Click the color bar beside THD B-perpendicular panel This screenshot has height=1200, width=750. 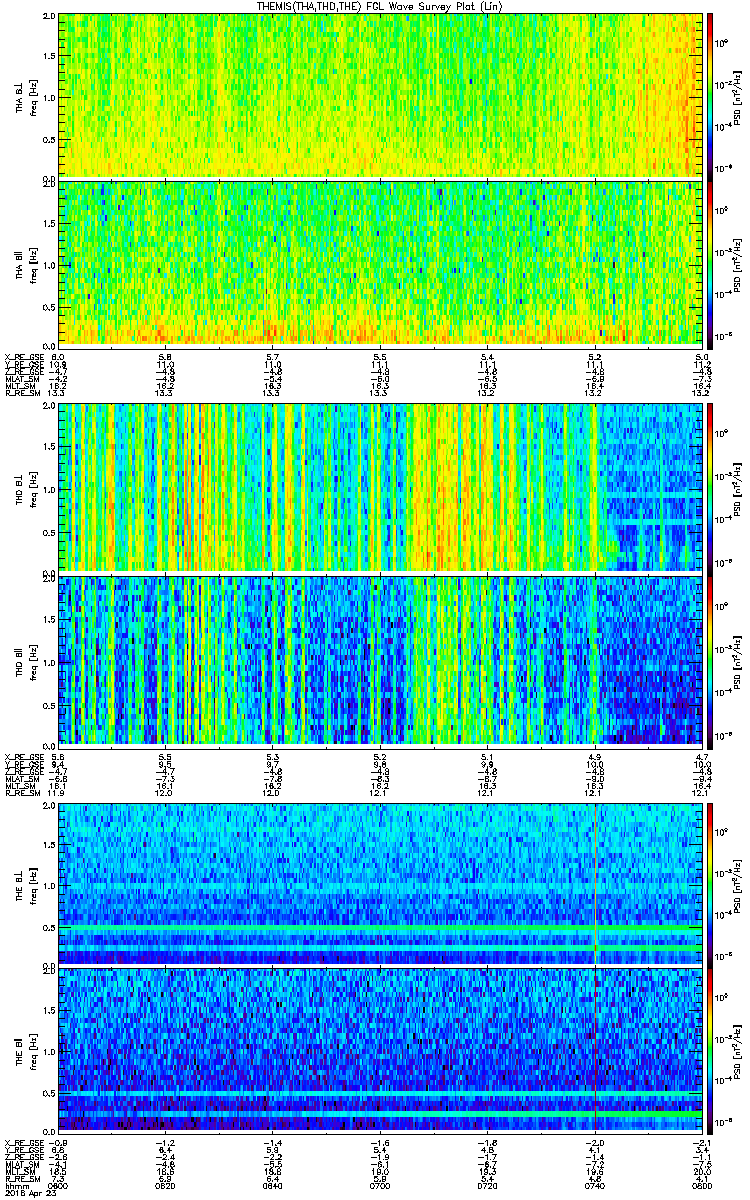[711, 487]
